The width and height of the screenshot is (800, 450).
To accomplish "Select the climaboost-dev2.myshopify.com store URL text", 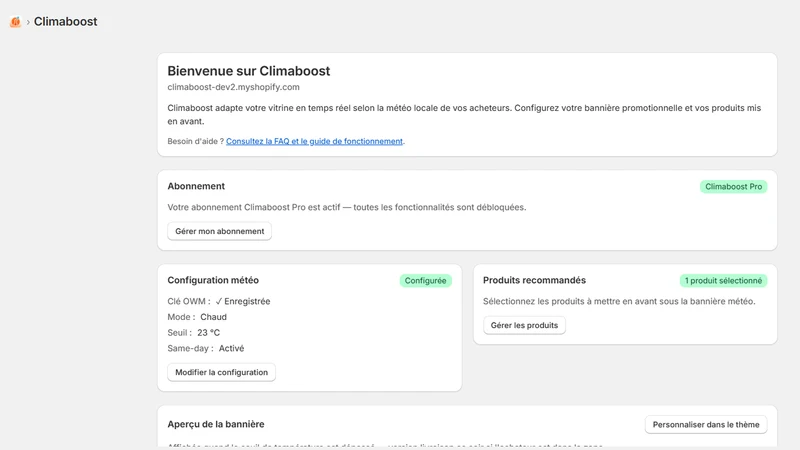I will (x=233, y=87).
